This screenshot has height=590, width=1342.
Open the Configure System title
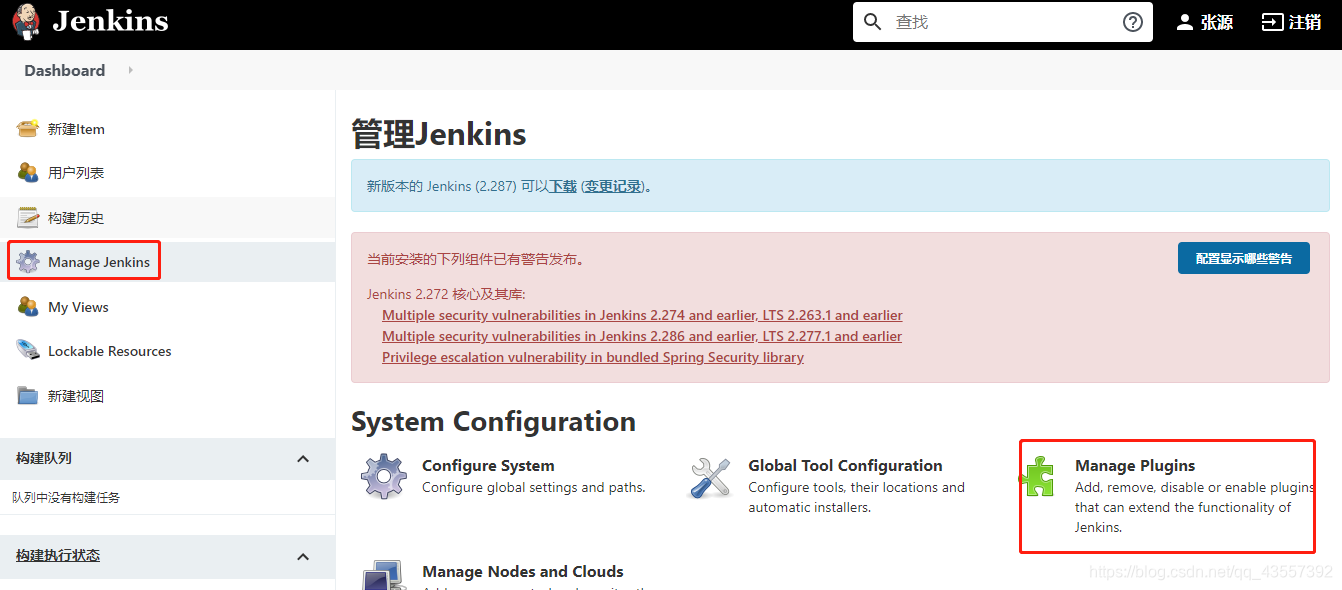tap(488, 466)
